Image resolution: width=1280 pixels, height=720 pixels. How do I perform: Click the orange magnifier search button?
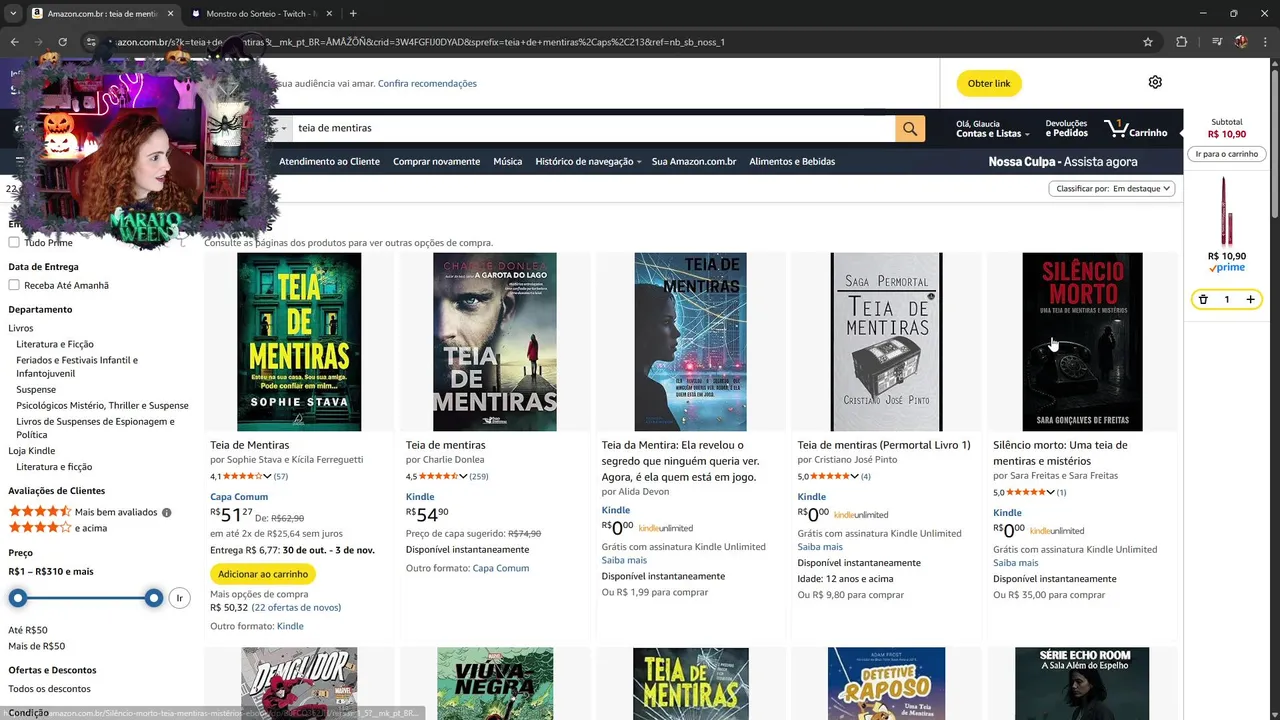point(910,128)
